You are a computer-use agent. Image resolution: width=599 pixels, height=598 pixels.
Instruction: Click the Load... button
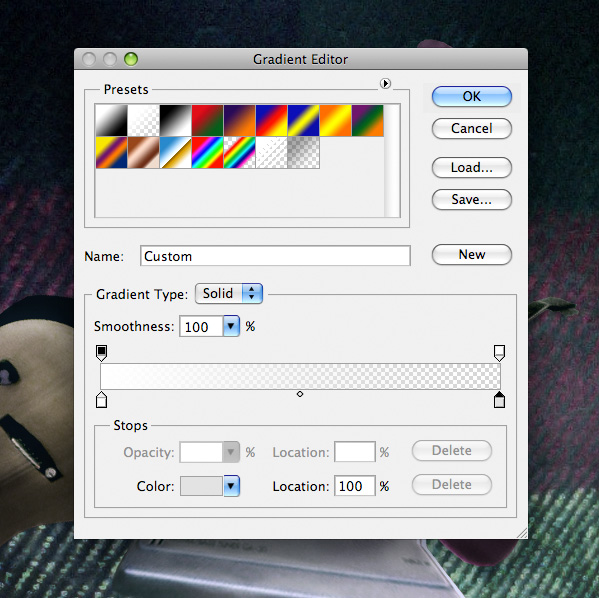(x=472, y=167)
